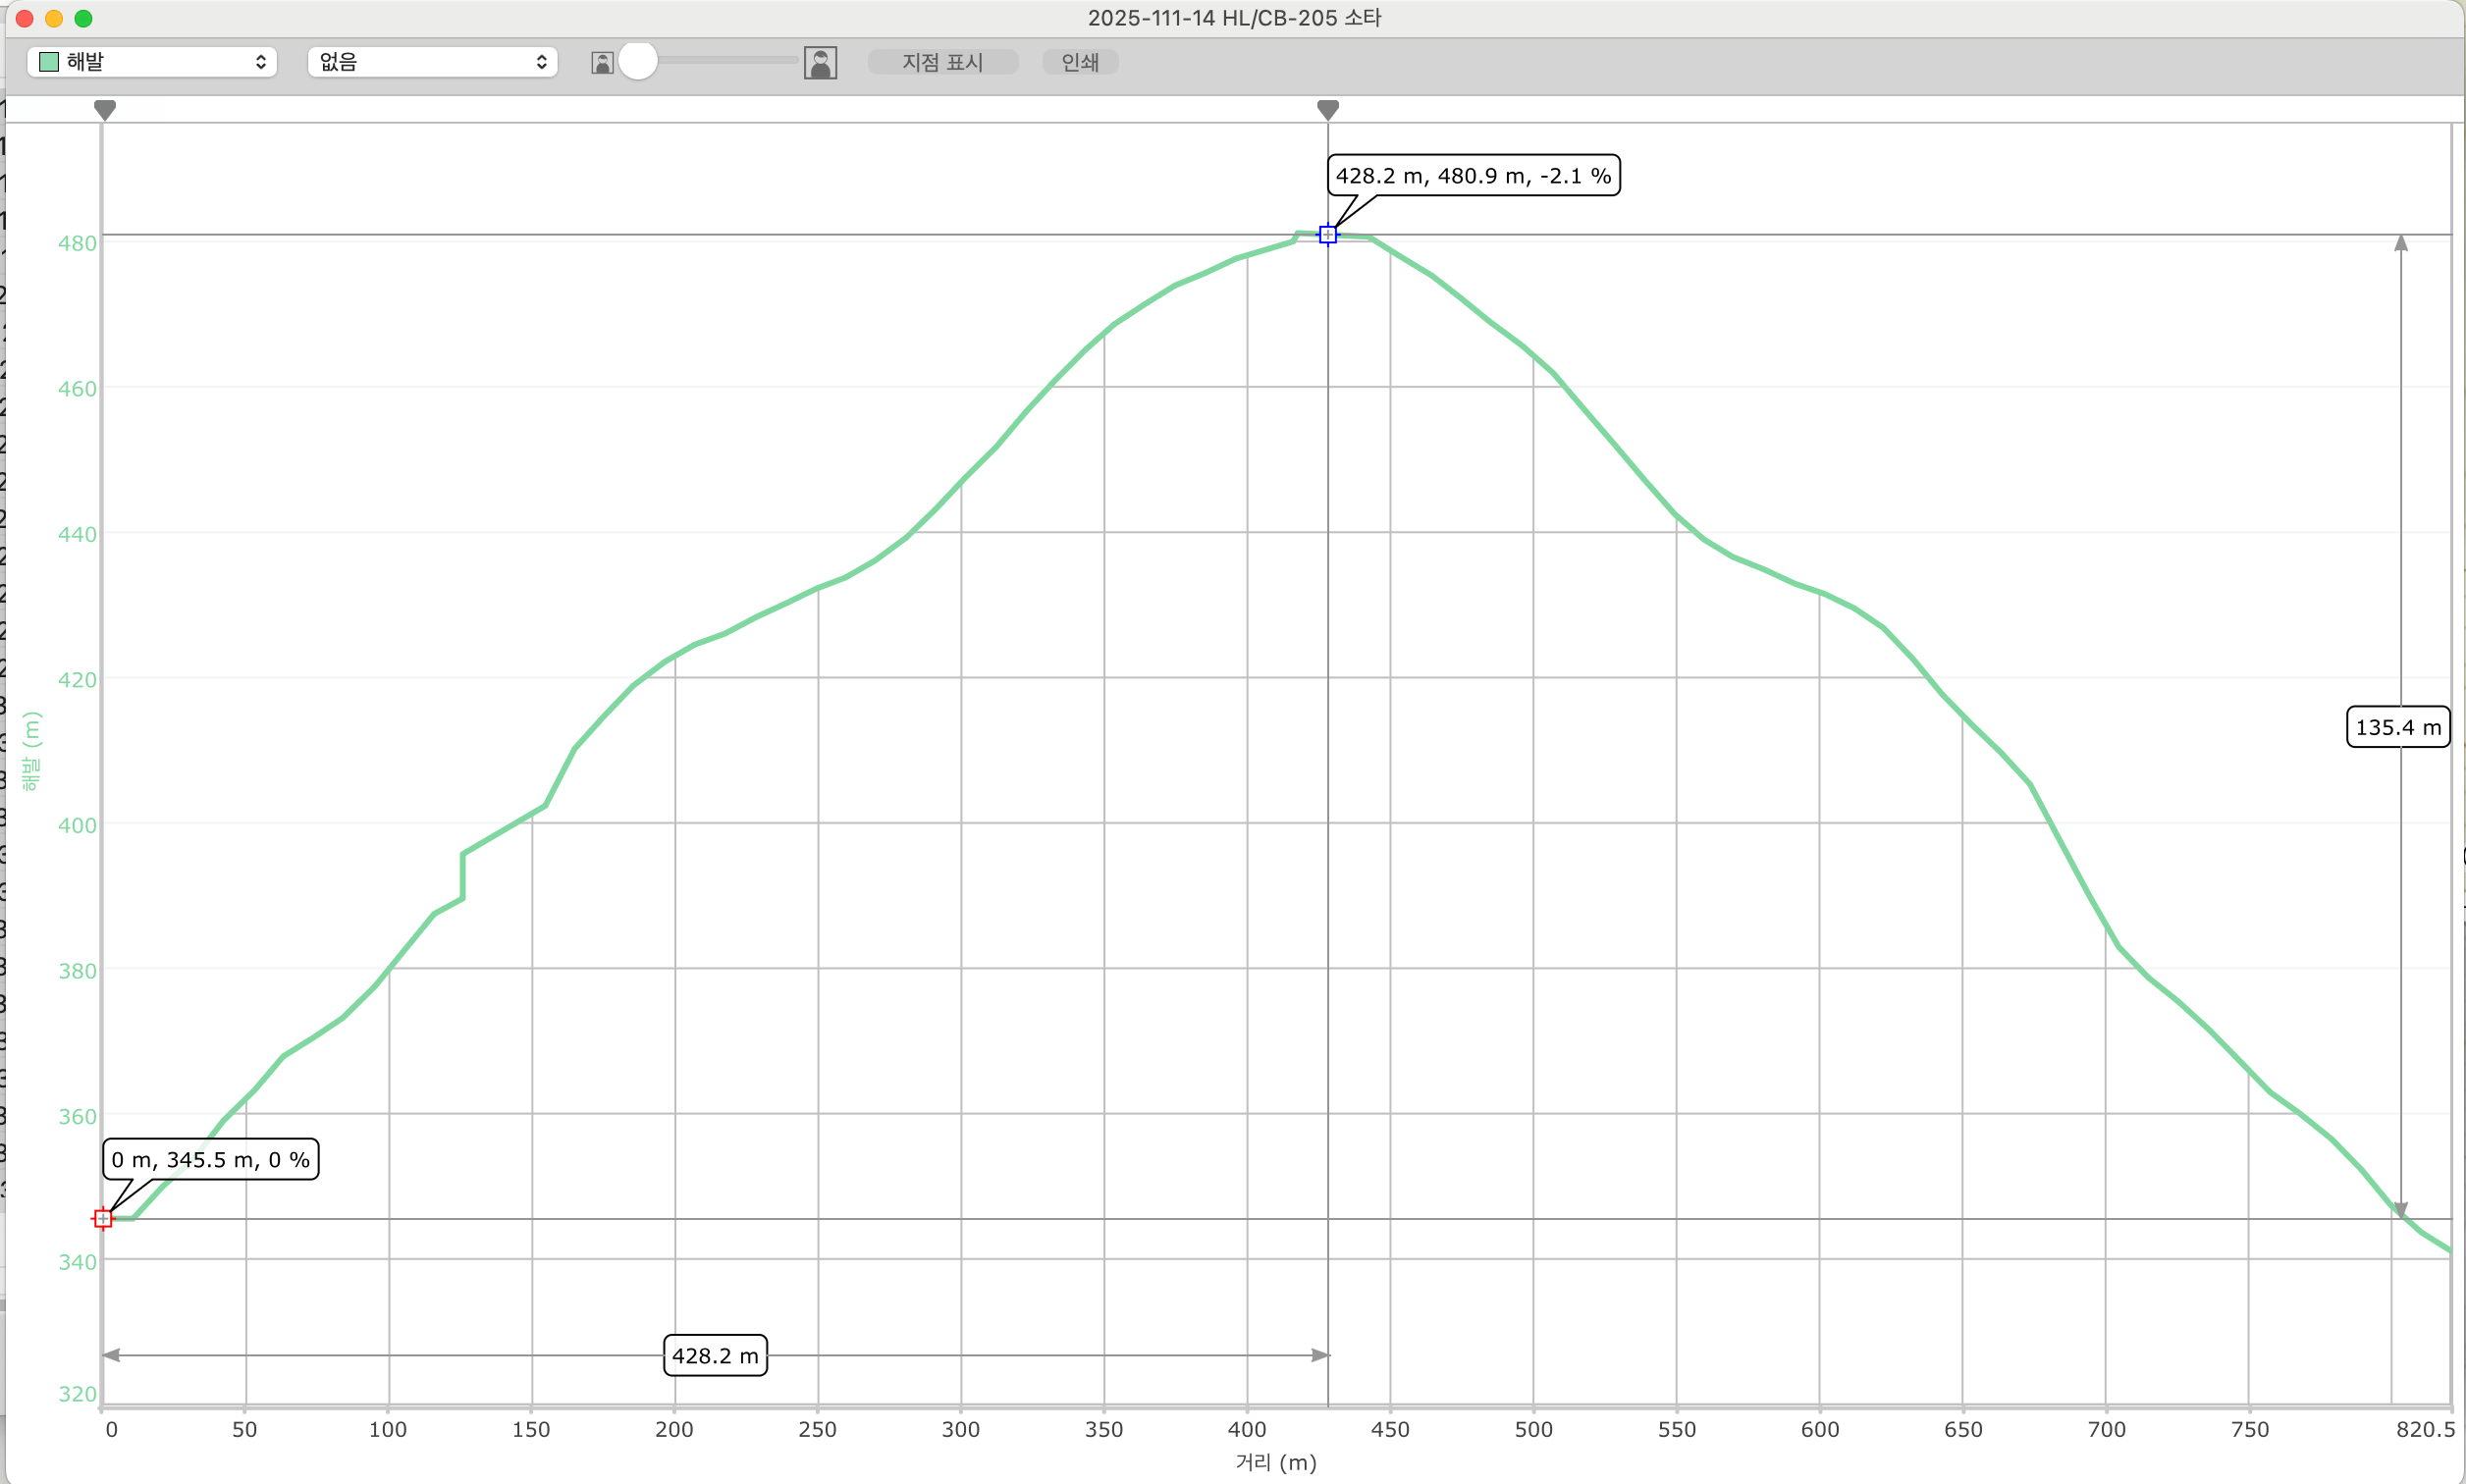Open the 없음 secondary graph dropdown
The height and width of the screenshot is (1484, 2466).
pos(432,62)
